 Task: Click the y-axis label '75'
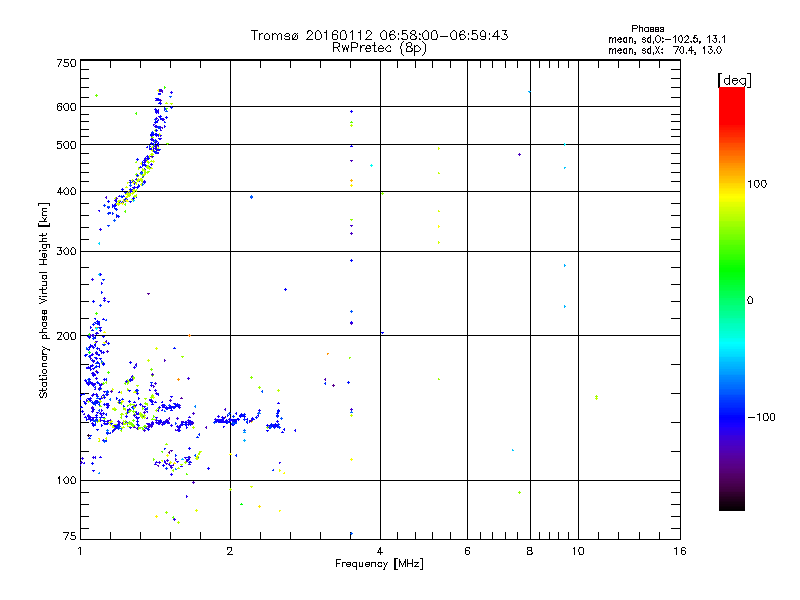tap(70, 536)
